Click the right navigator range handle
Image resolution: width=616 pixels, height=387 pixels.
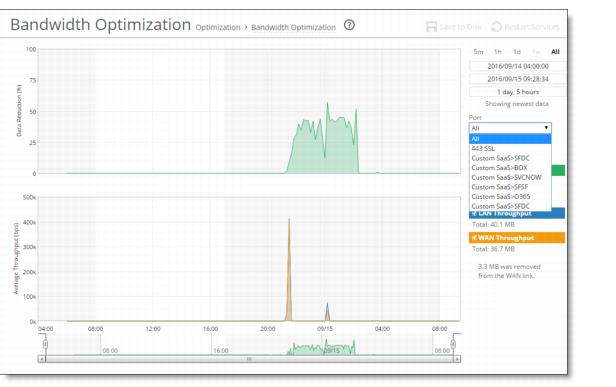453,344
